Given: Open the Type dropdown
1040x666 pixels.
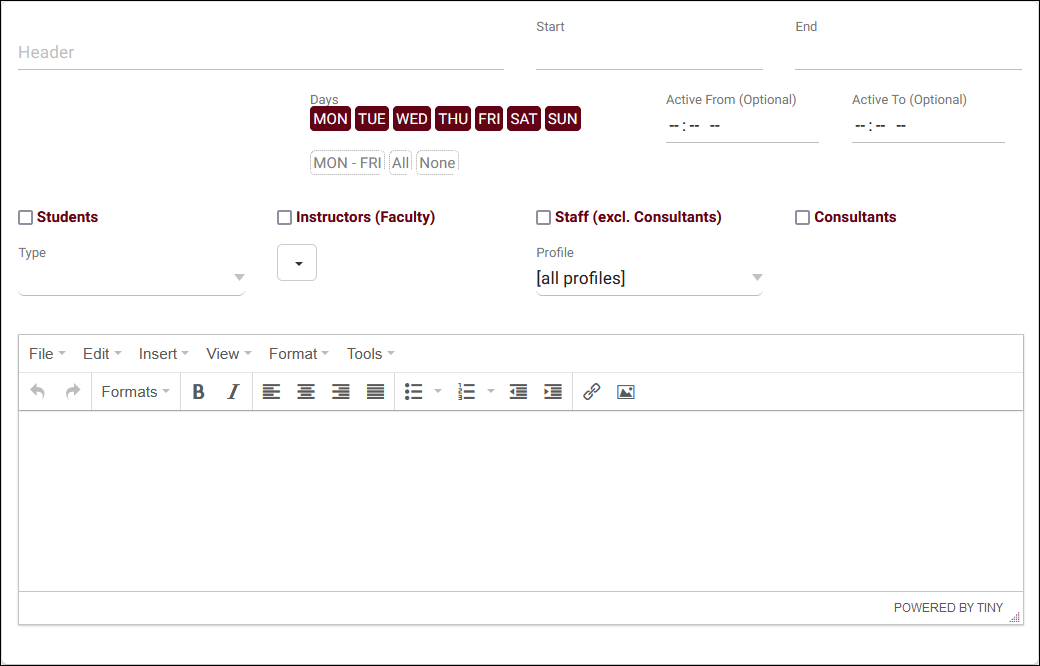Looking at the screenshot, I should pyautogui.click(x=131, y=278).
